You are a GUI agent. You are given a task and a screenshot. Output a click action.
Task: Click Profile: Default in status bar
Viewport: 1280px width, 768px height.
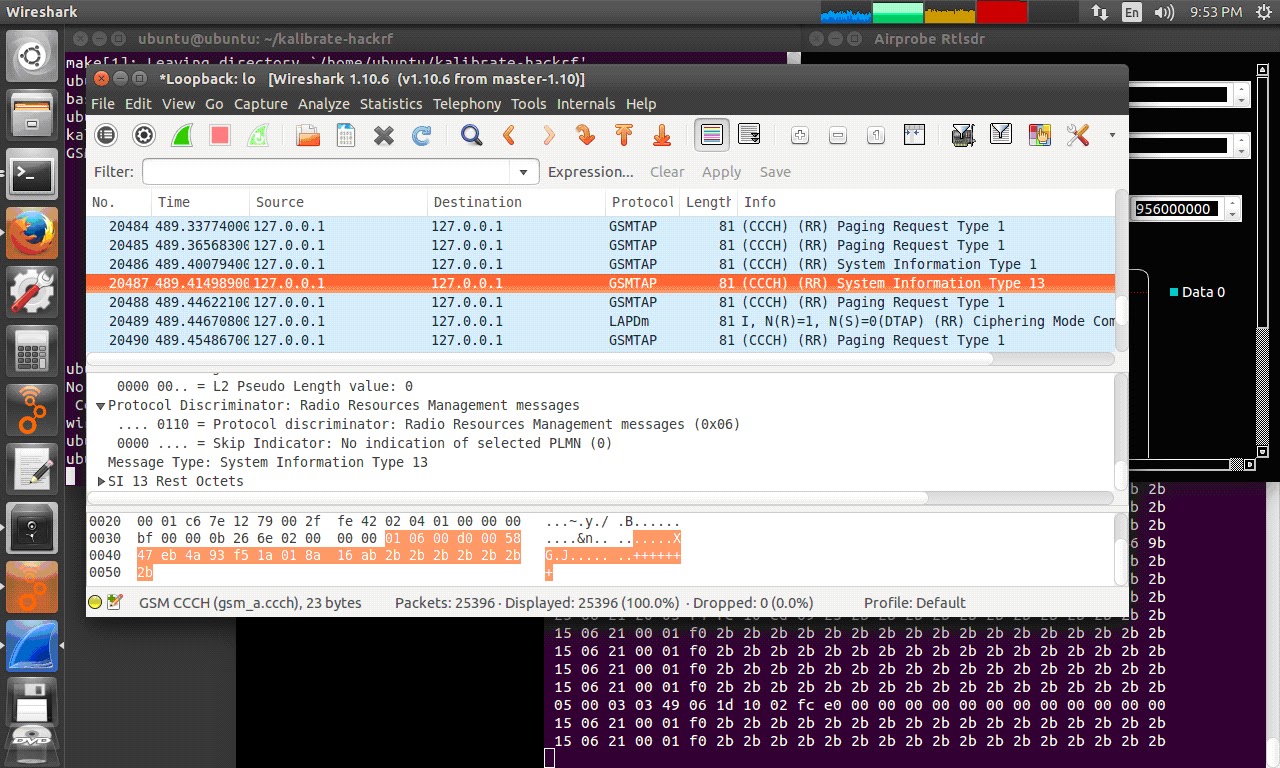[915, 603]
